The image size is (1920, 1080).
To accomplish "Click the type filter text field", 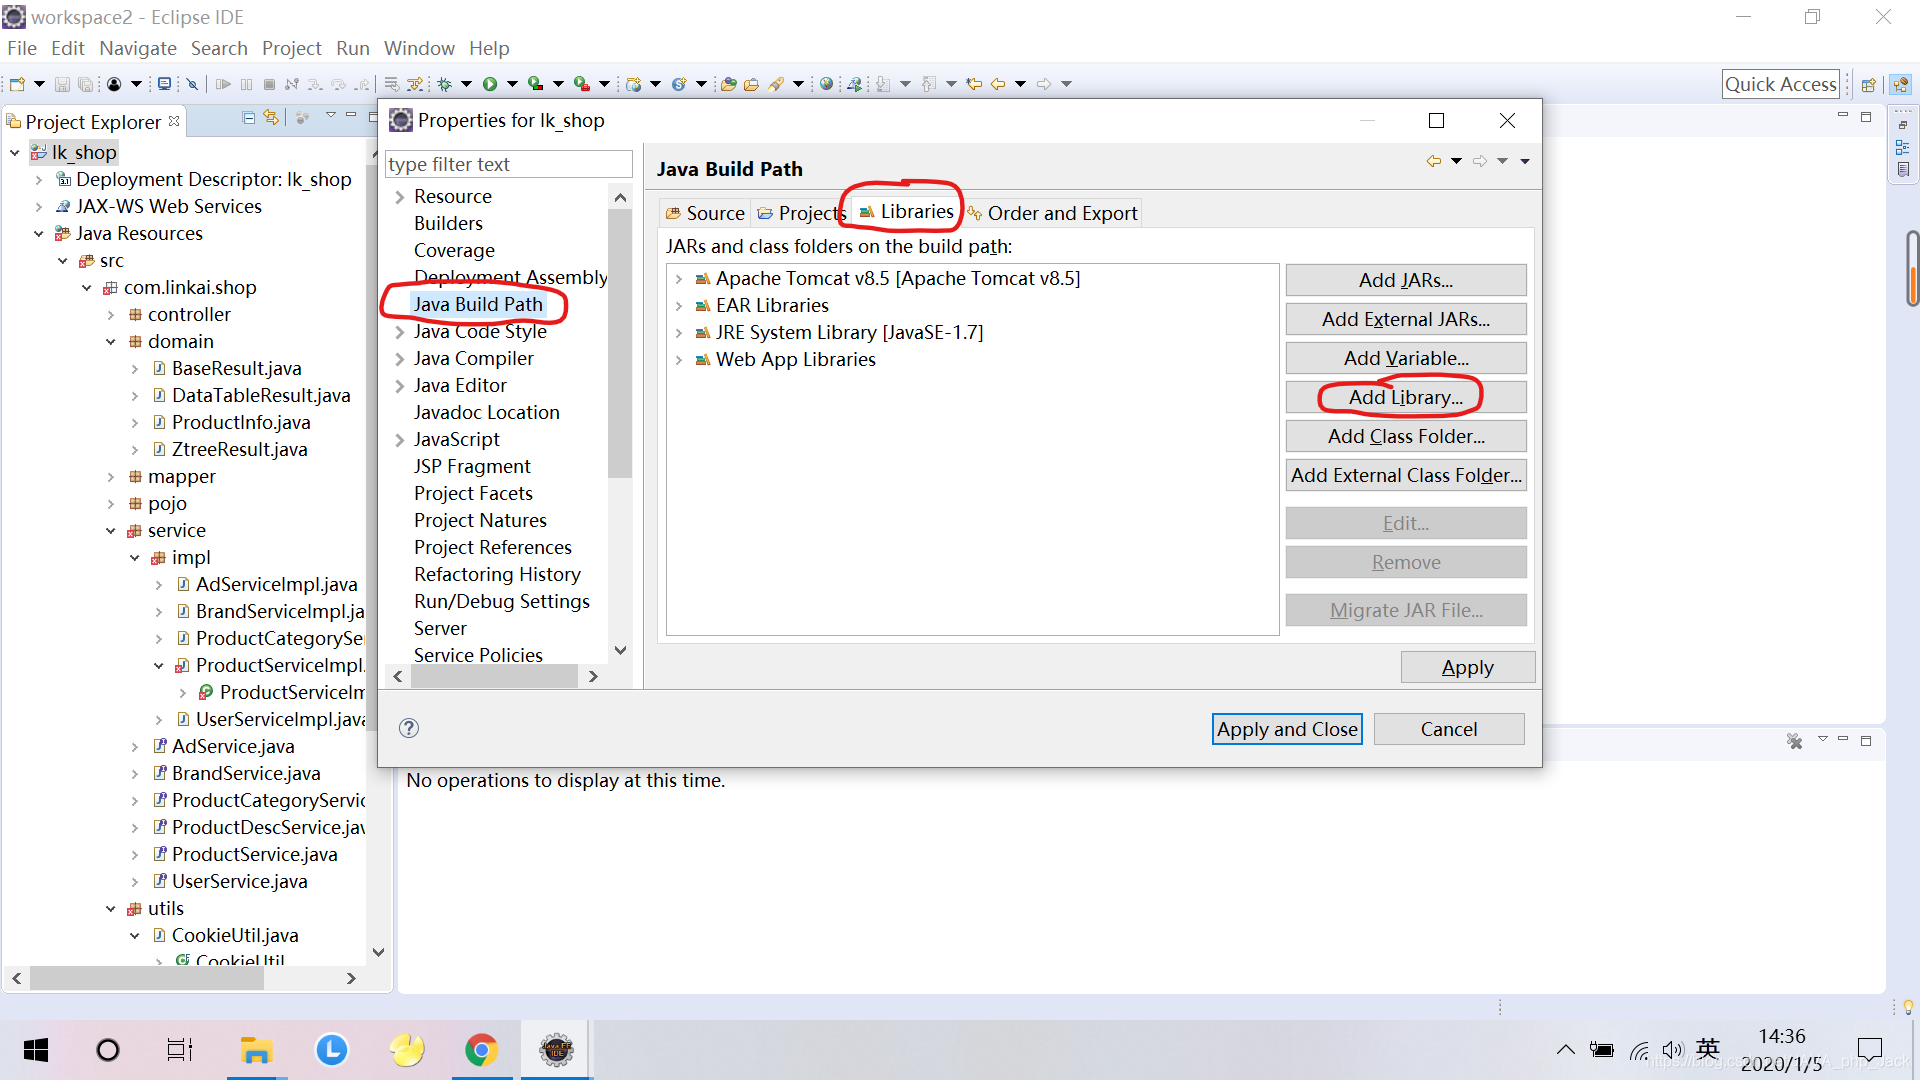I will point(508,164).
